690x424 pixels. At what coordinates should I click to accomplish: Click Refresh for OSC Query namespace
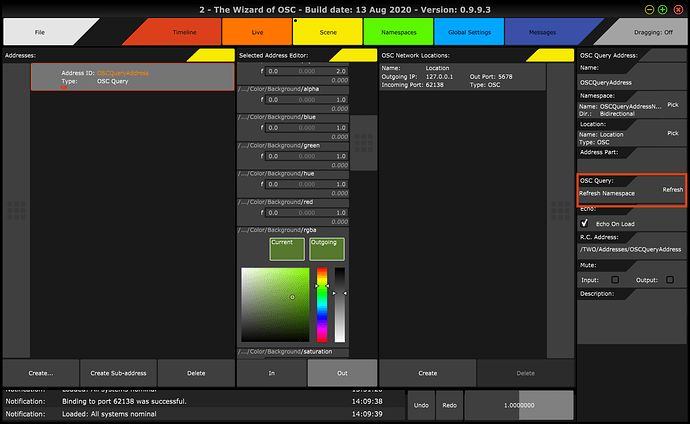pos(673,190)
